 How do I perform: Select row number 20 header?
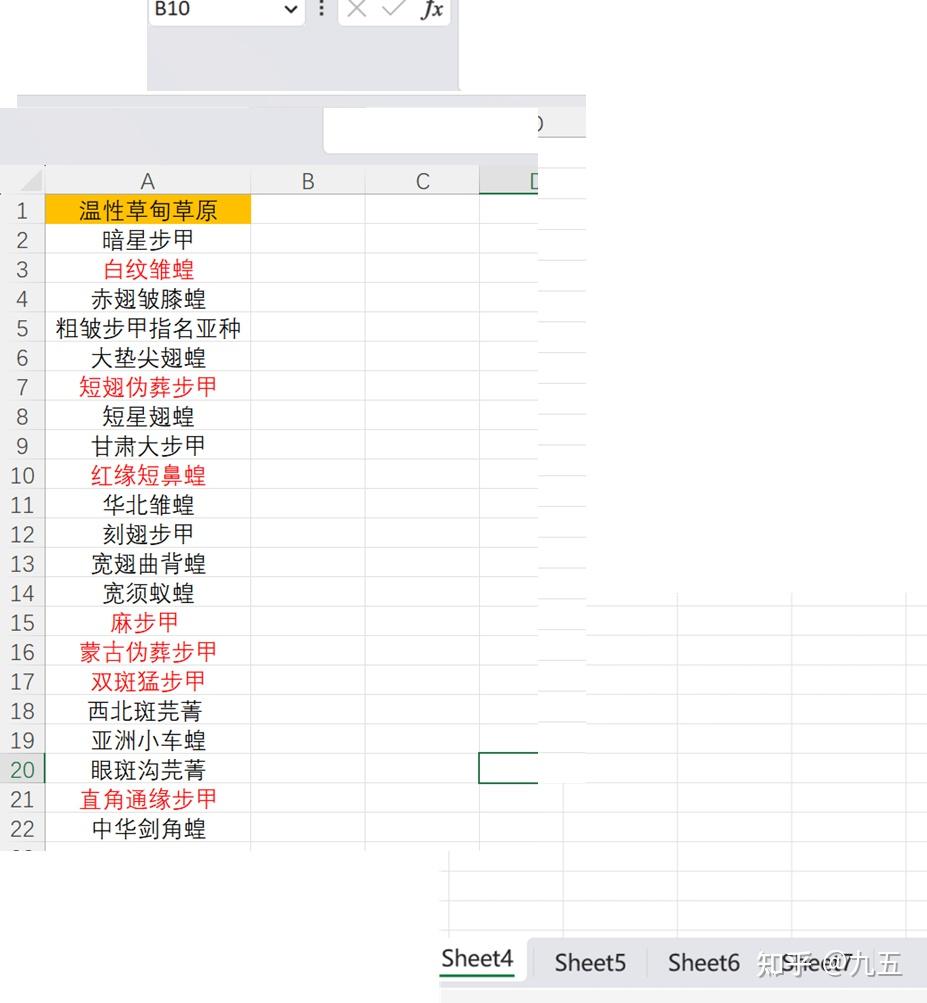point(22,769)
